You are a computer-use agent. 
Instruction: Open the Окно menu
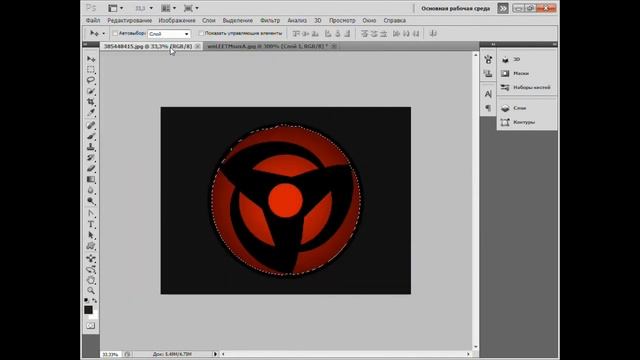[369, 20]
